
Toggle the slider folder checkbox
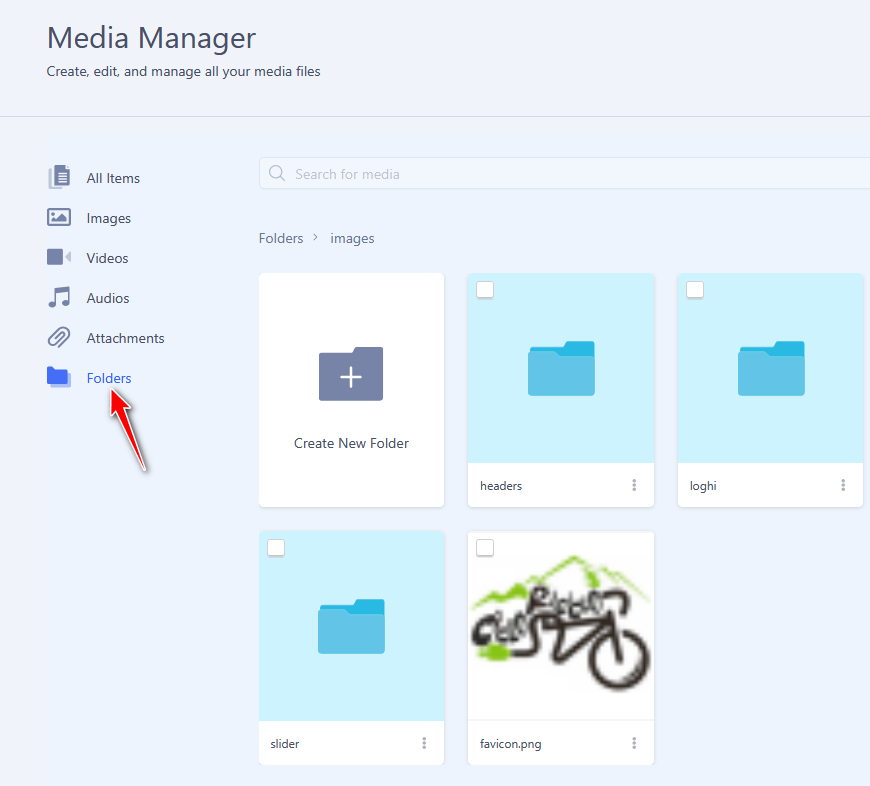276,548
